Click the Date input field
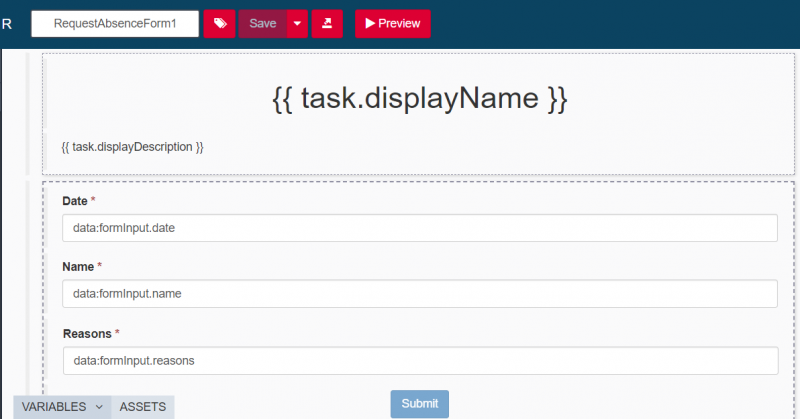Screen dimensions: 800x419 (419, 228)
